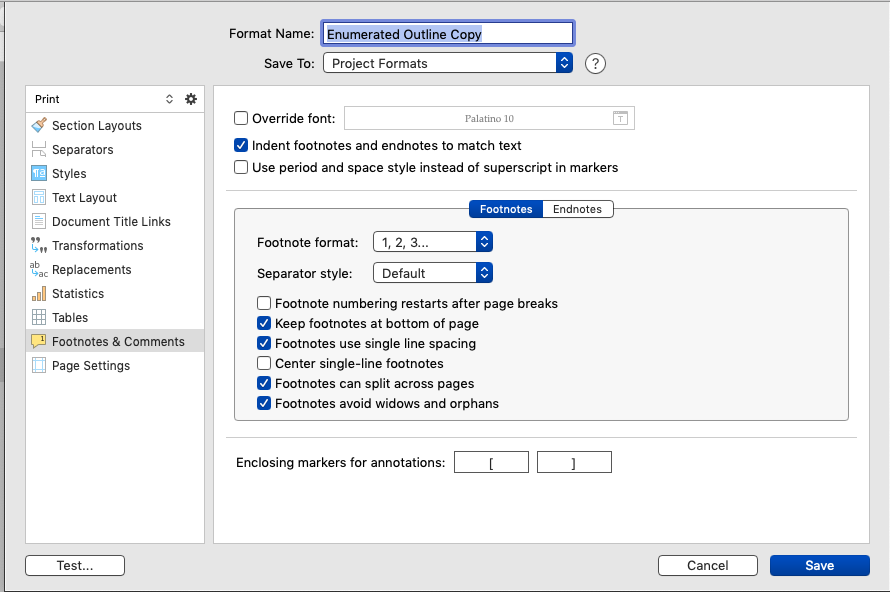The height and width of the screenshot is (592, 890).
Task: Click the Section Layouts icon in sidebar
Action: (39, 126)
